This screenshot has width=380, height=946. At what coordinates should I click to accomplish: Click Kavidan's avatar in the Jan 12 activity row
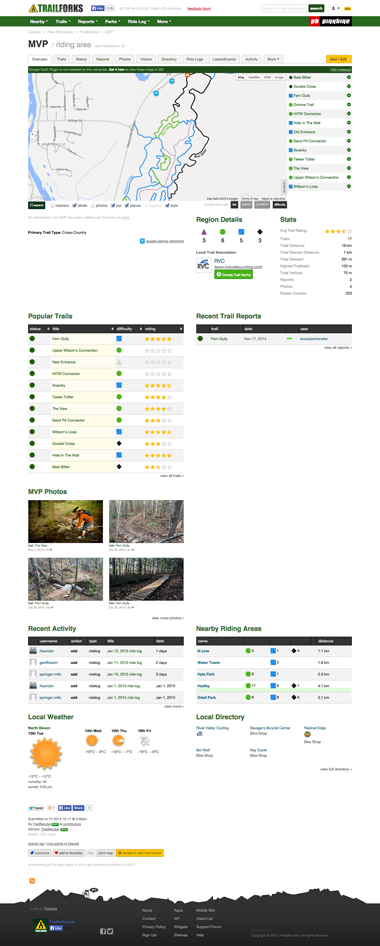[33, 651]
